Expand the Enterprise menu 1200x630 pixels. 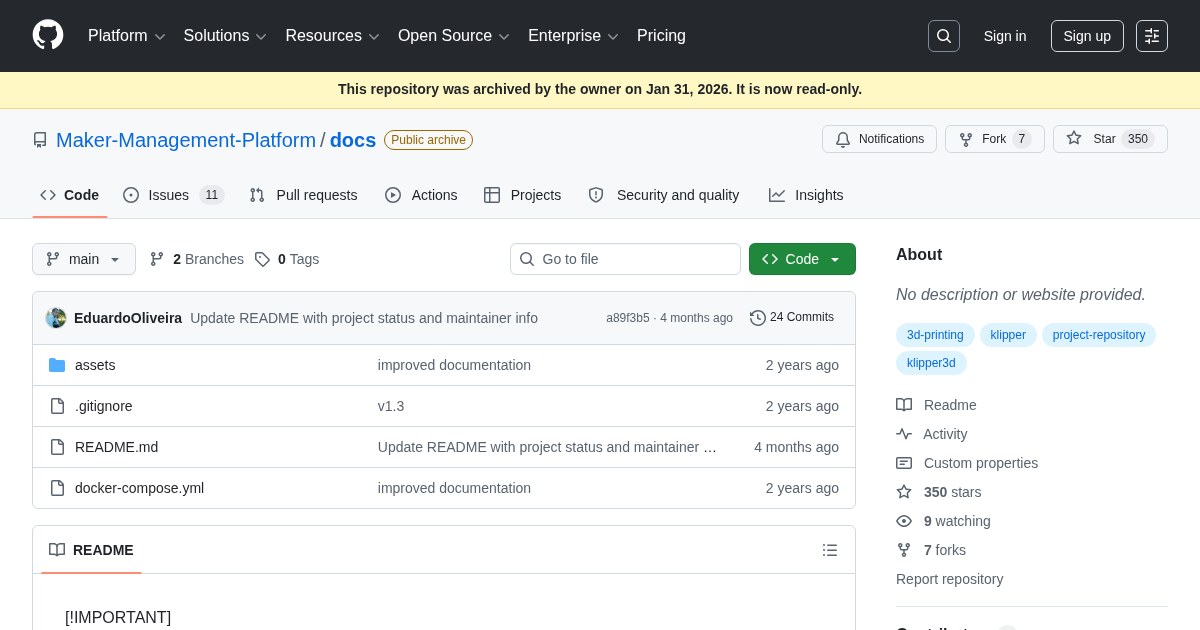tap(573, 36)
